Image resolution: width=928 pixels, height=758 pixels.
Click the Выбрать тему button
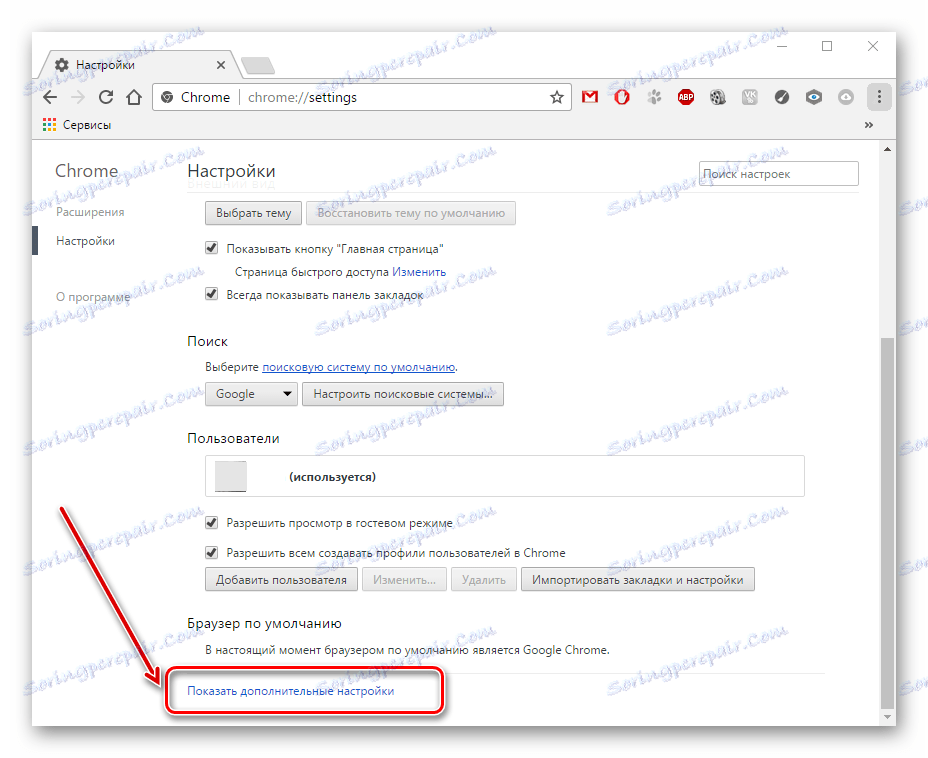coord(253,213)
